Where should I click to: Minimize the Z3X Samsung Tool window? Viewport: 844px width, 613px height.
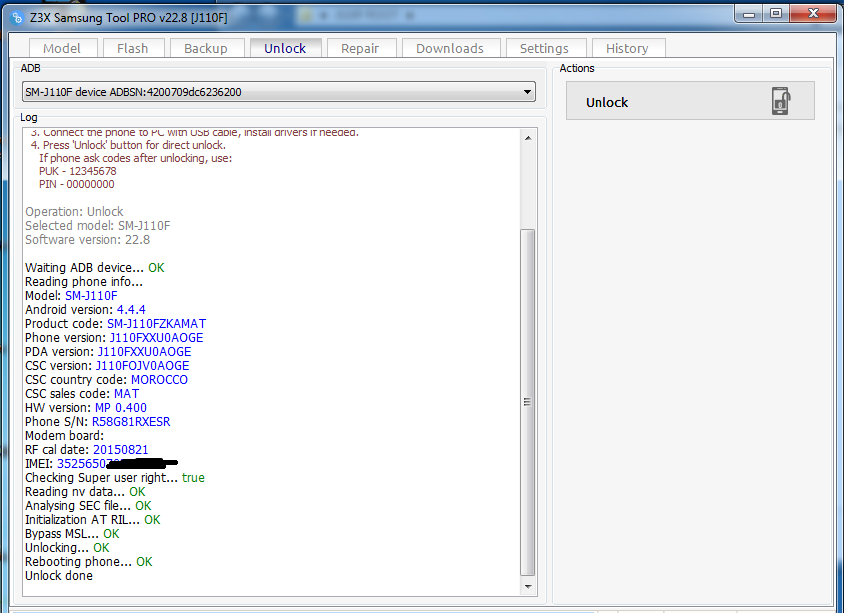point(749,13)
